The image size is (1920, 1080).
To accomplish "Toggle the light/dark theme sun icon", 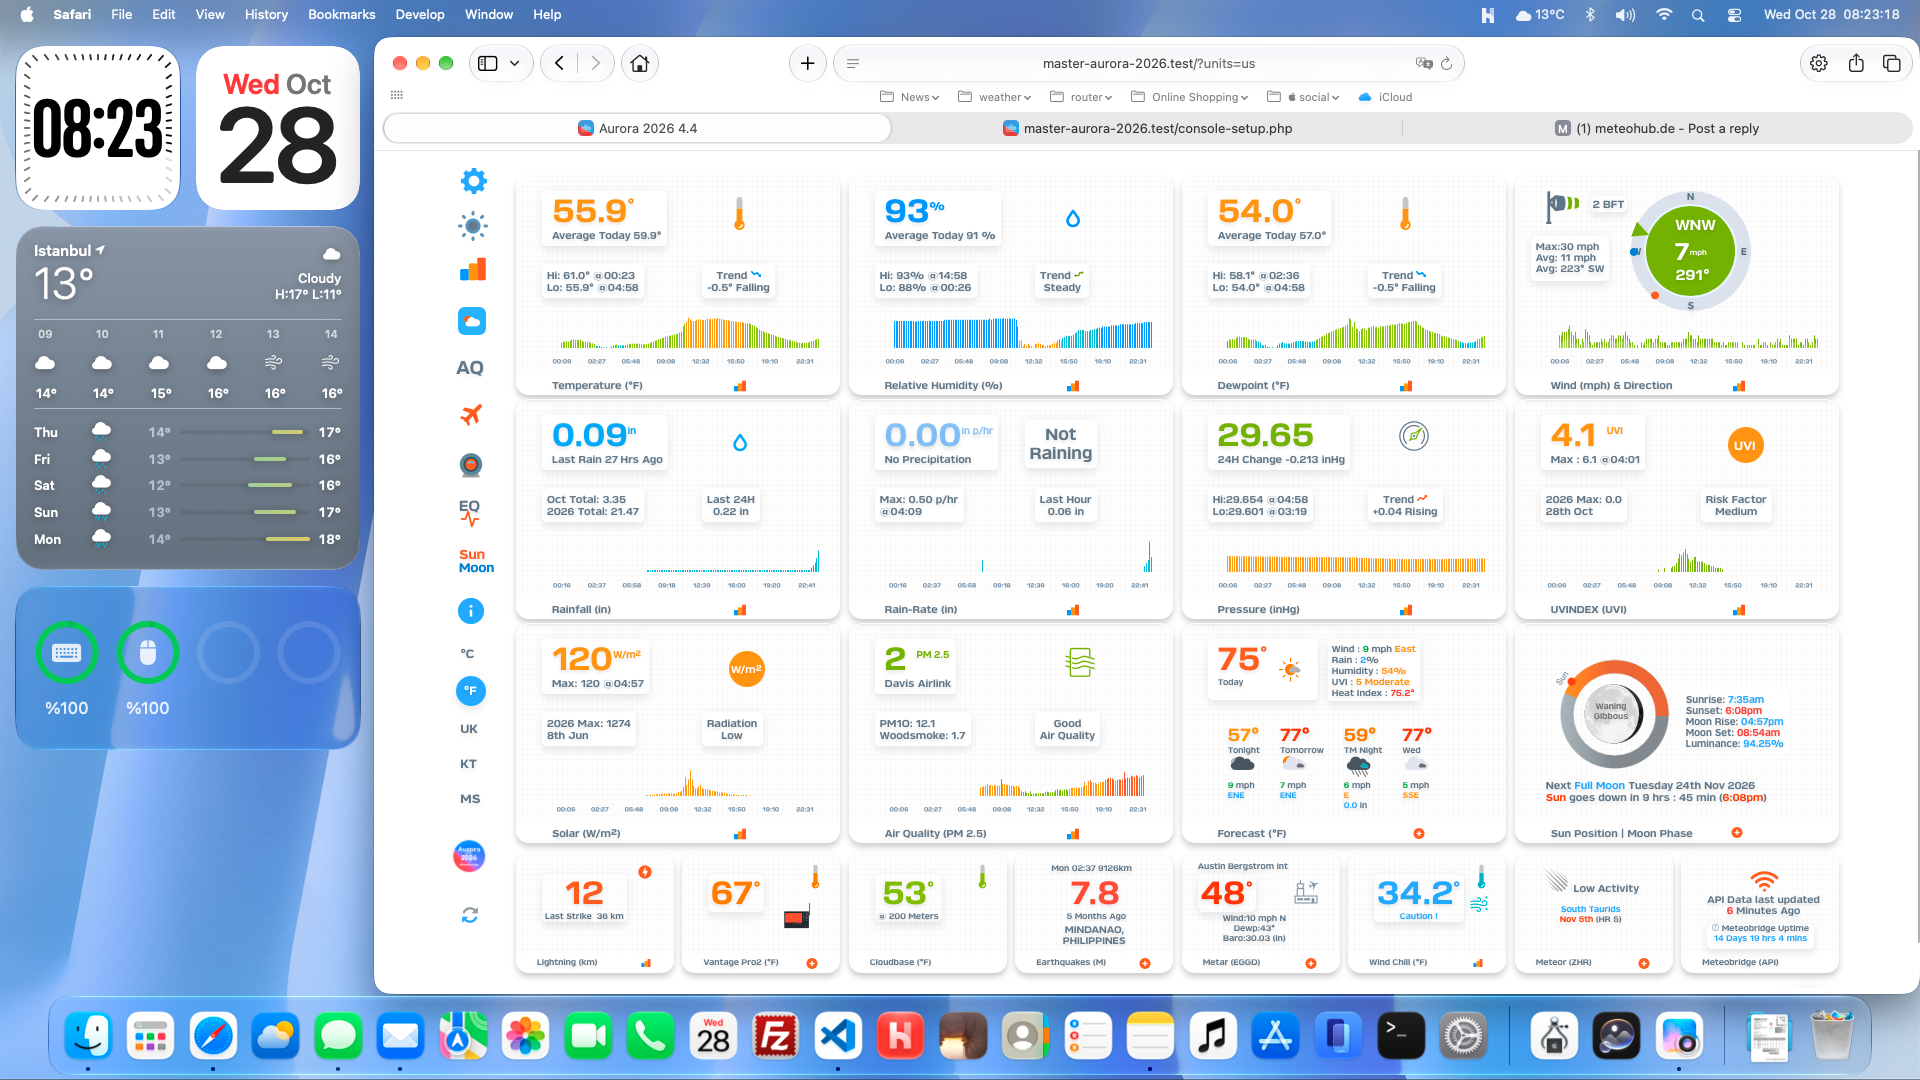I will point(472,226).
